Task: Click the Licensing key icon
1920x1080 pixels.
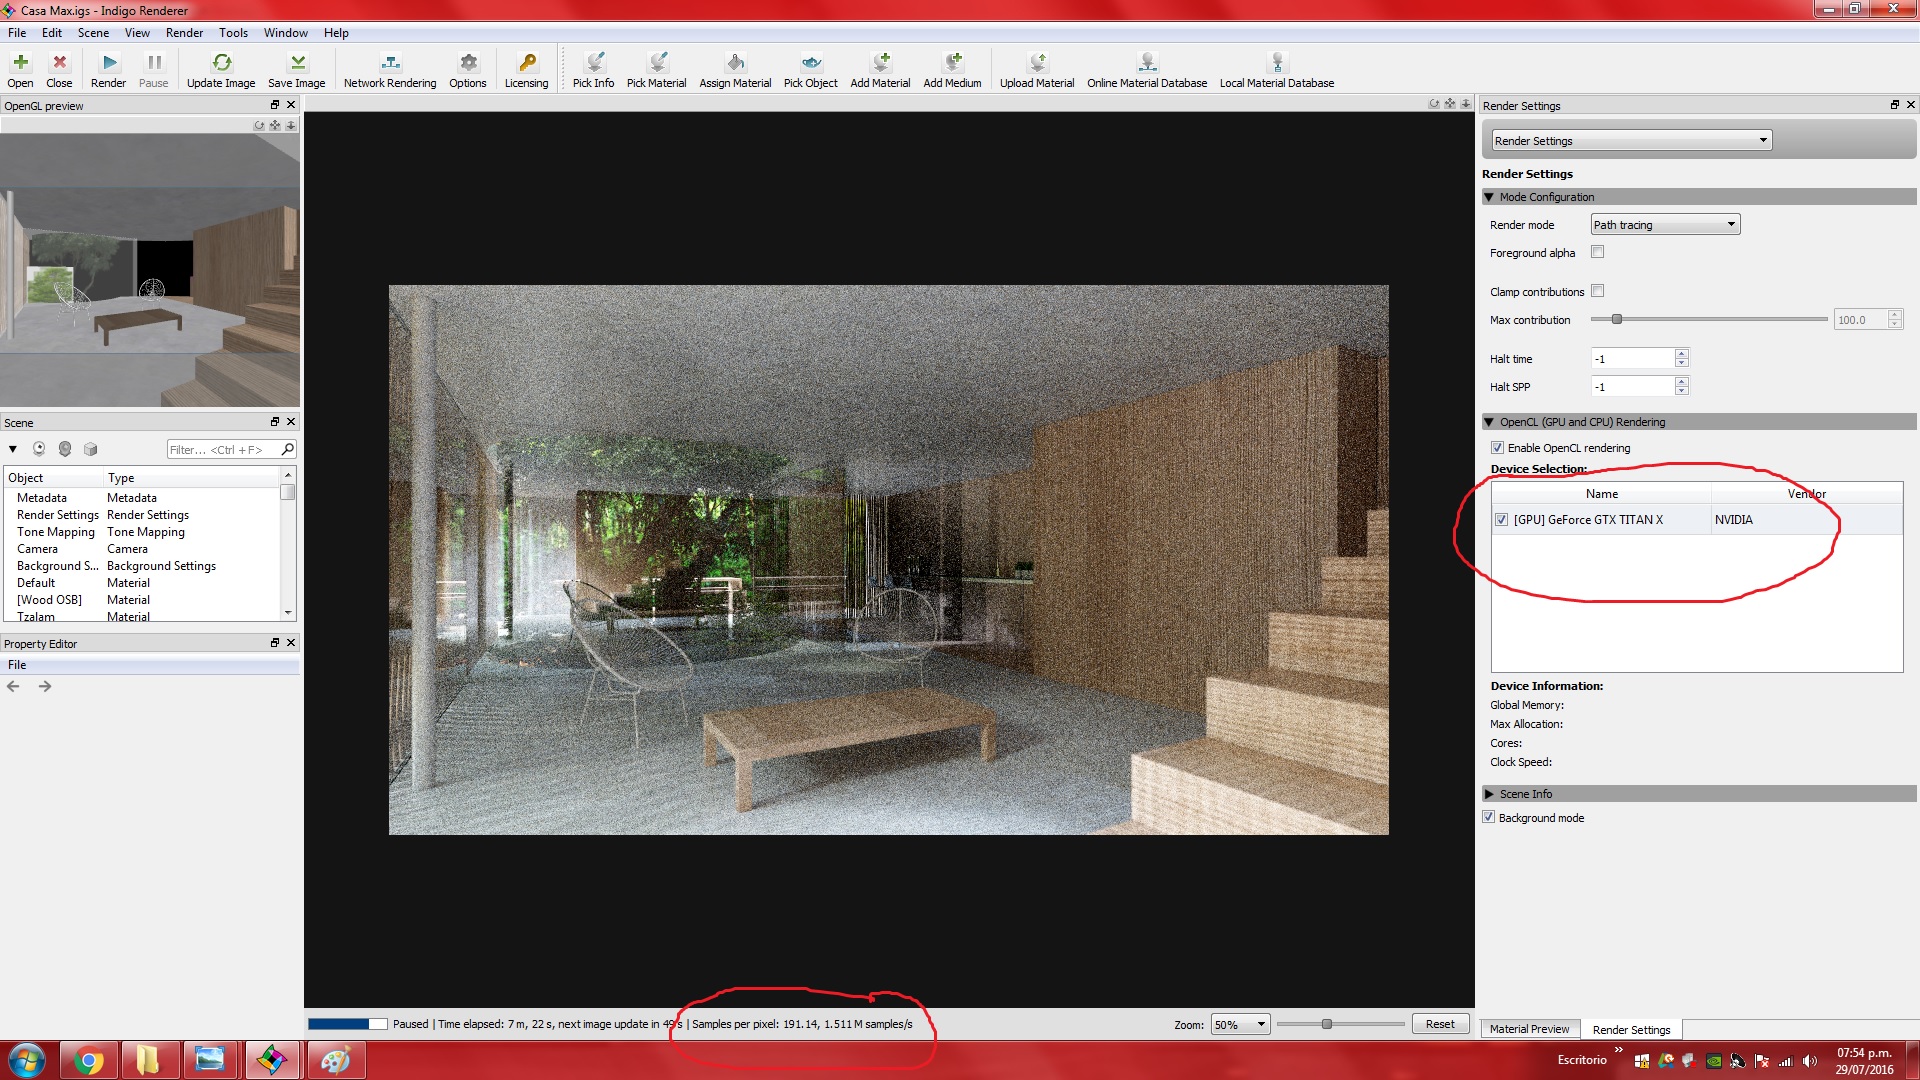Action: 526,63
